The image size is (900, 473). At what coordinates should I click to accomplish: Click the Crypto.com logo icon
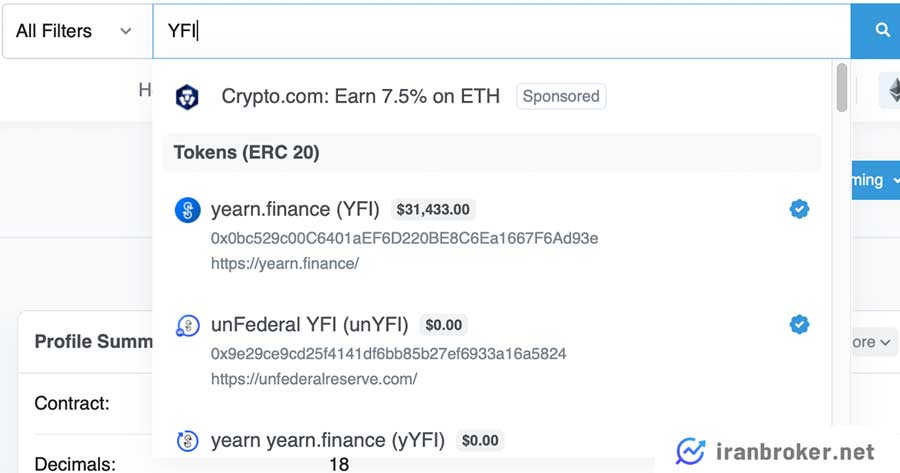[x=187, y=96]
